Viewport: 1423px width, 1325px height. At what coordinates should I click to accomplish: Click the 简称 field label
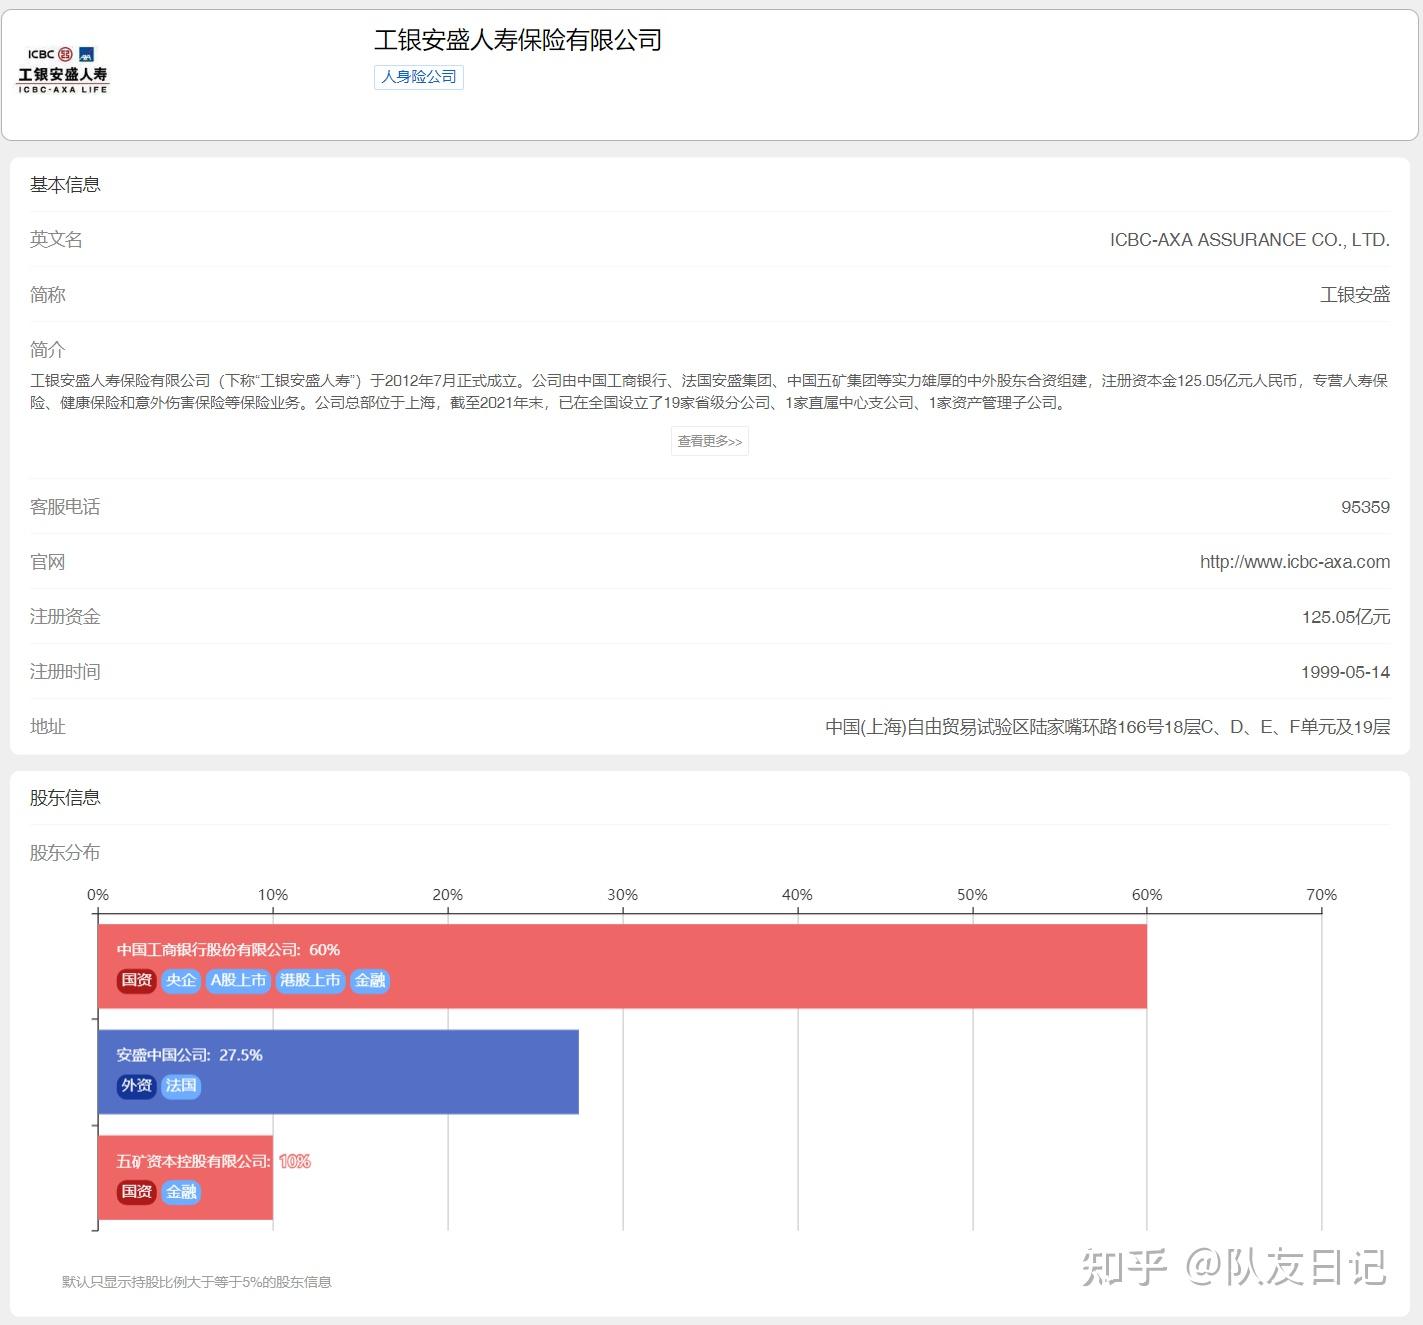(x=47, y=295)
